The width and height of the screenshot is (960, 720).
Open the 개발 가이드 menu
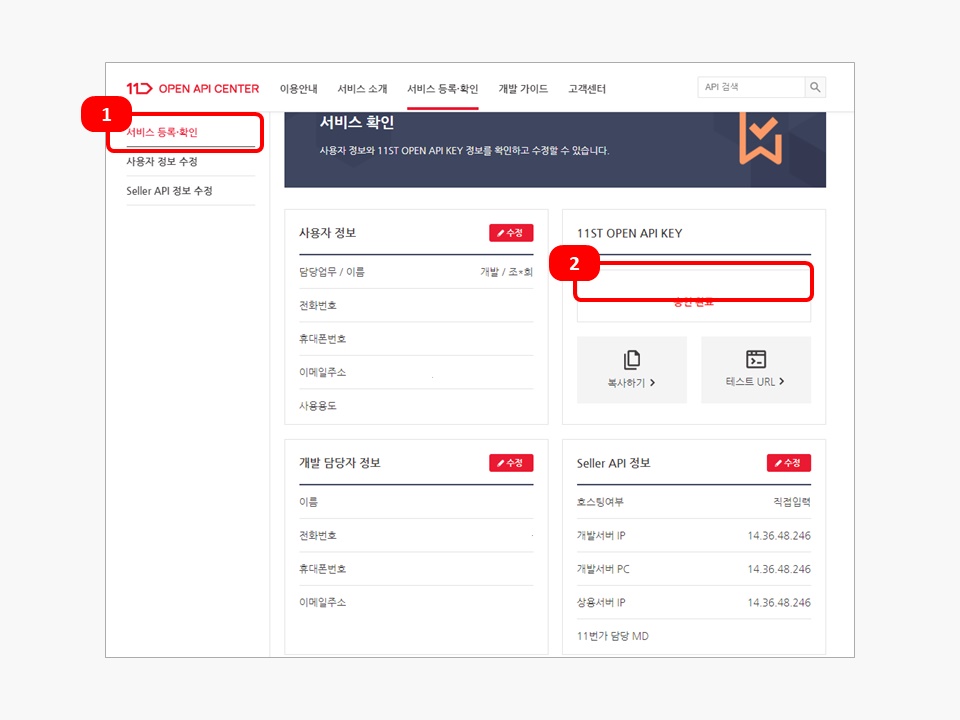(x=523, y=89)
